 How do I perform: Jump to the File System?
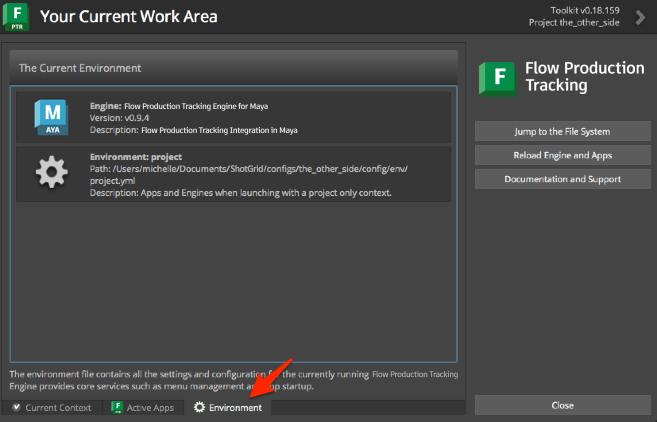pyautogui.click(x=562, y=131)
